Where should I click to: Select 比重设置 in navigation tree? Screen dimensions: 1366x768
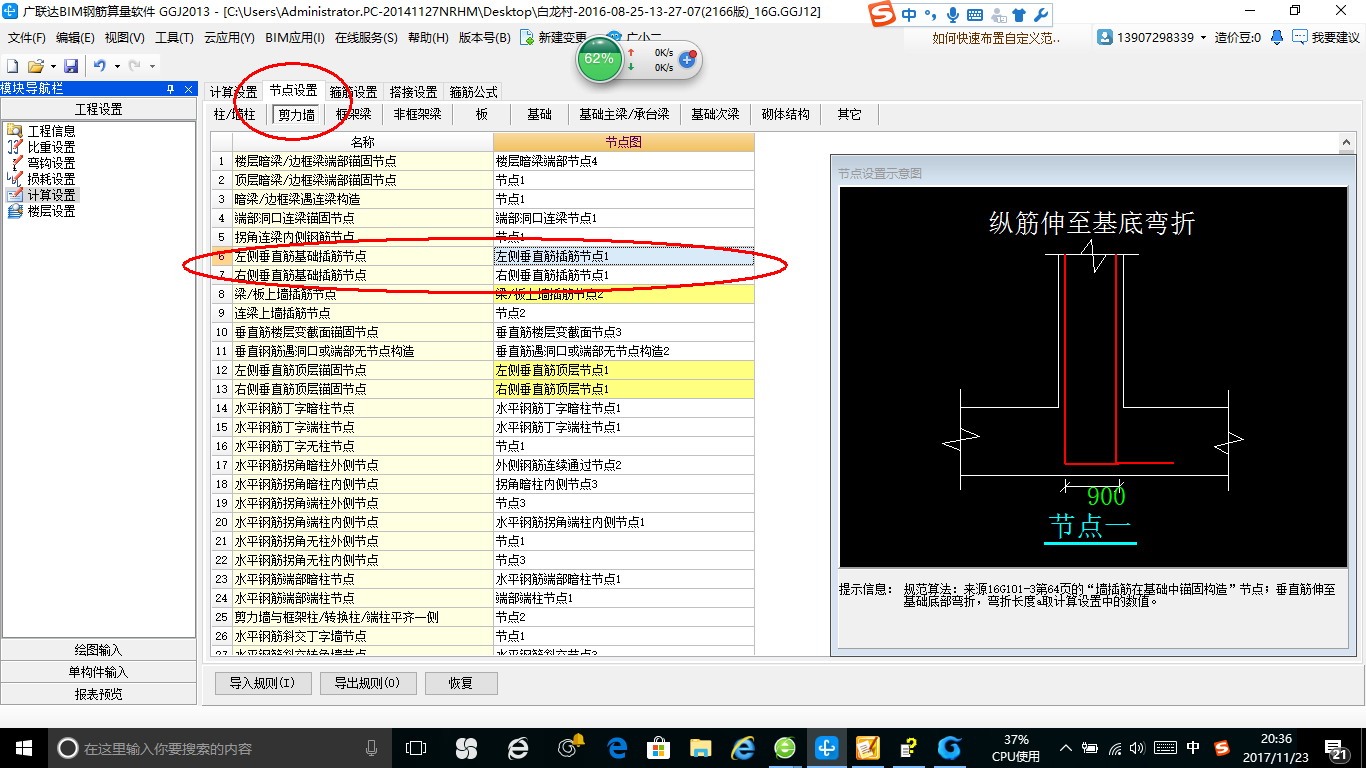(51, 147)
